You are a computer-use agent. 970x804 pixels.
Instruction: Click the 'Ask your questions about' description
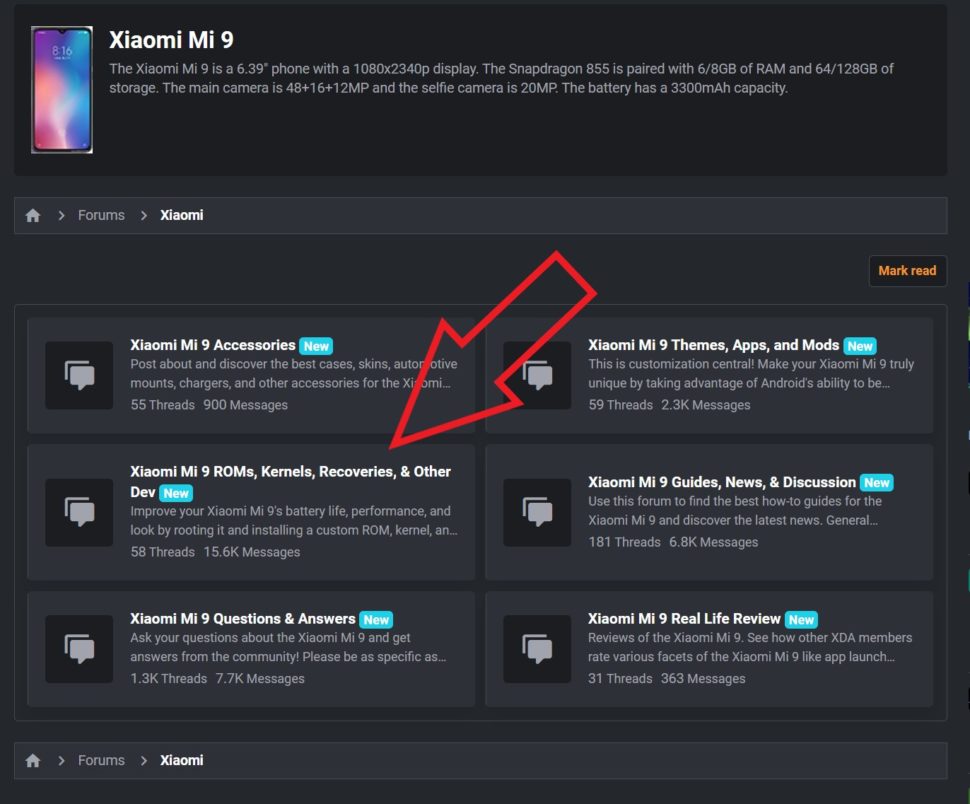coord(288,647)
